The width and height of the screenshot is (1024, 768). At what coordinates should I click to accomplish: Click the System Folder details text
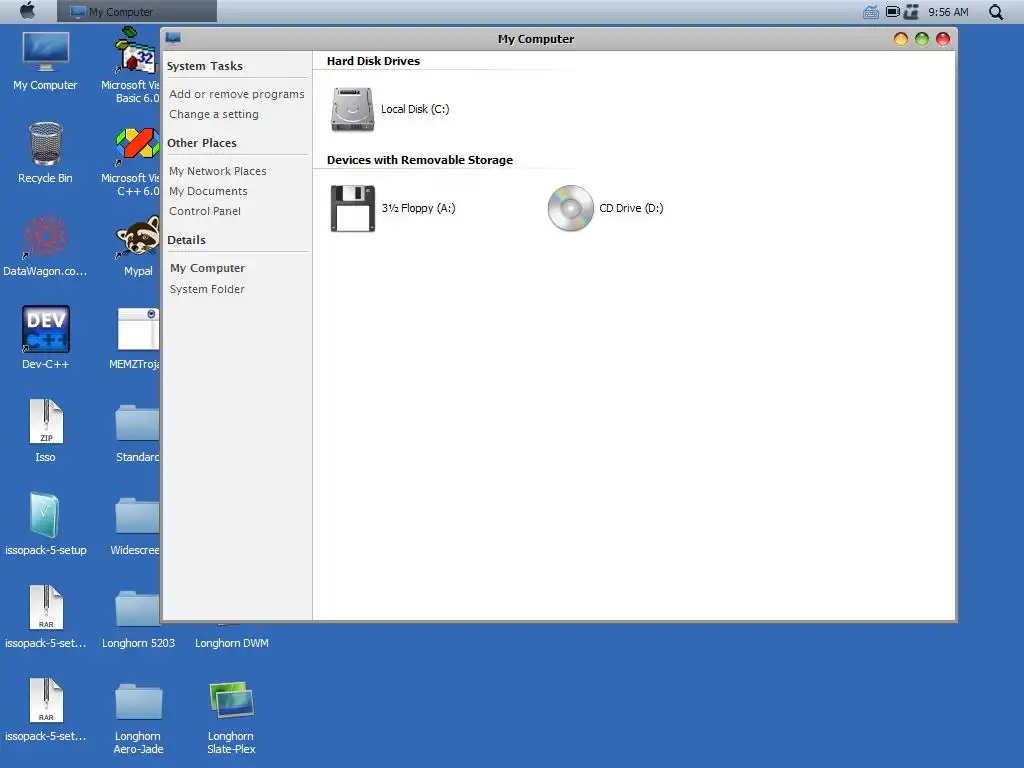[x=207, y=289]
